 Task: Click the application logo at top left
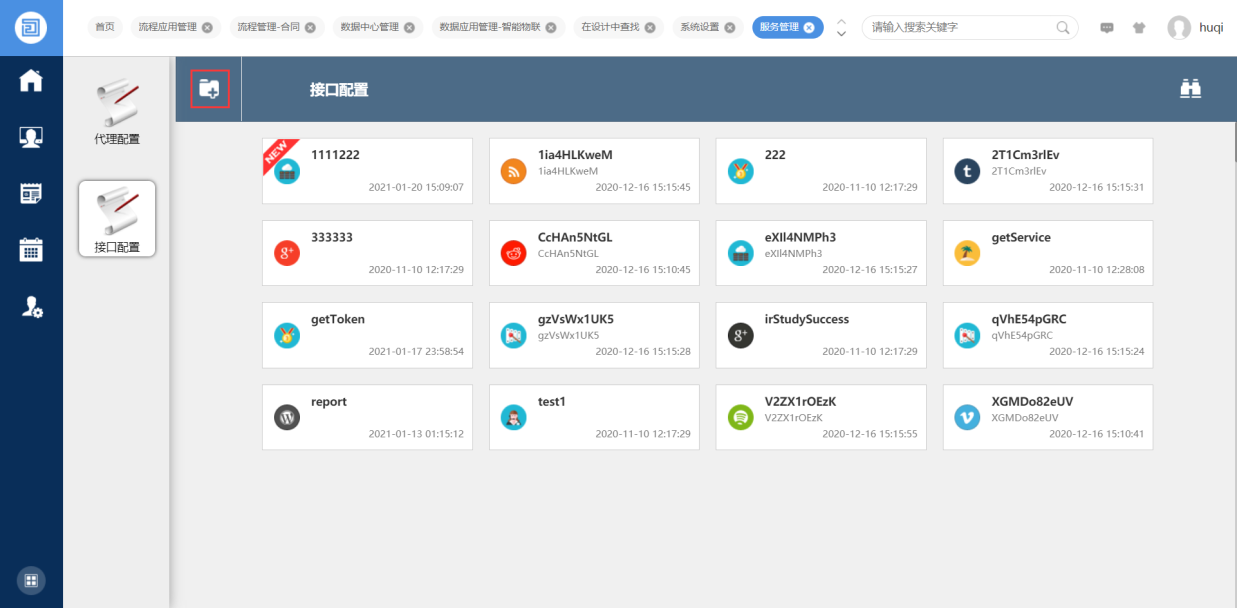31,27
